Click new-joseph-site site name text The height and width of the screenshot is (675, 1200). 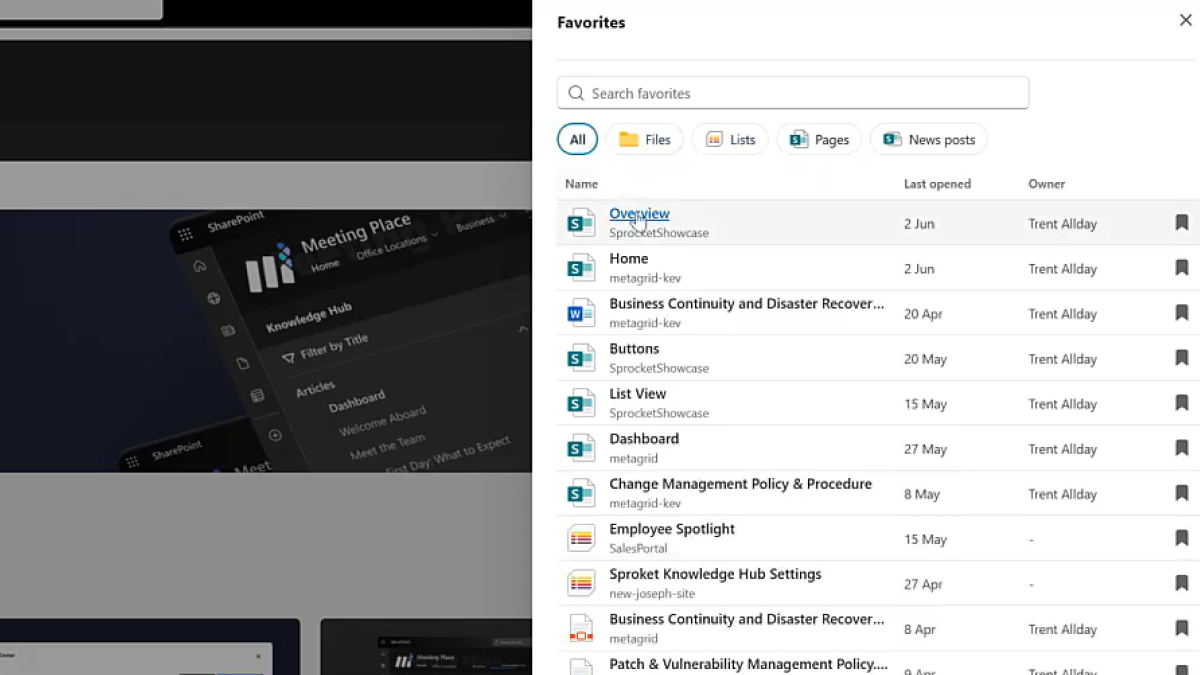pos(651,593)
